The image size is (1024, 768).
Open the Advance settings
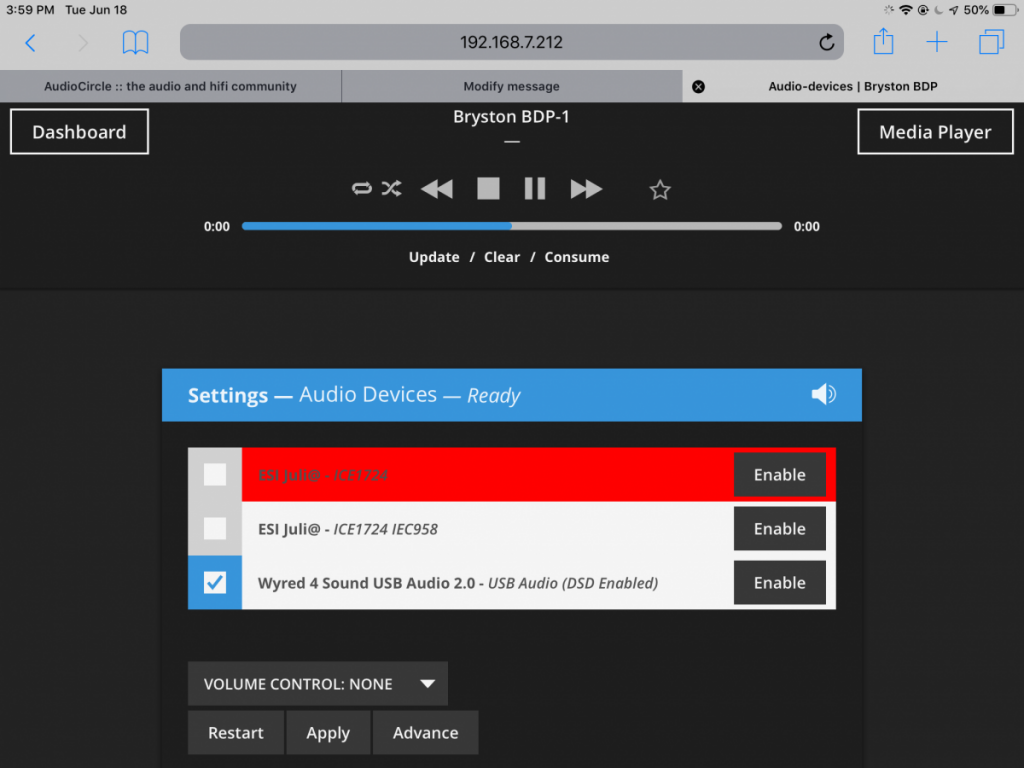(x=425, y=733)
